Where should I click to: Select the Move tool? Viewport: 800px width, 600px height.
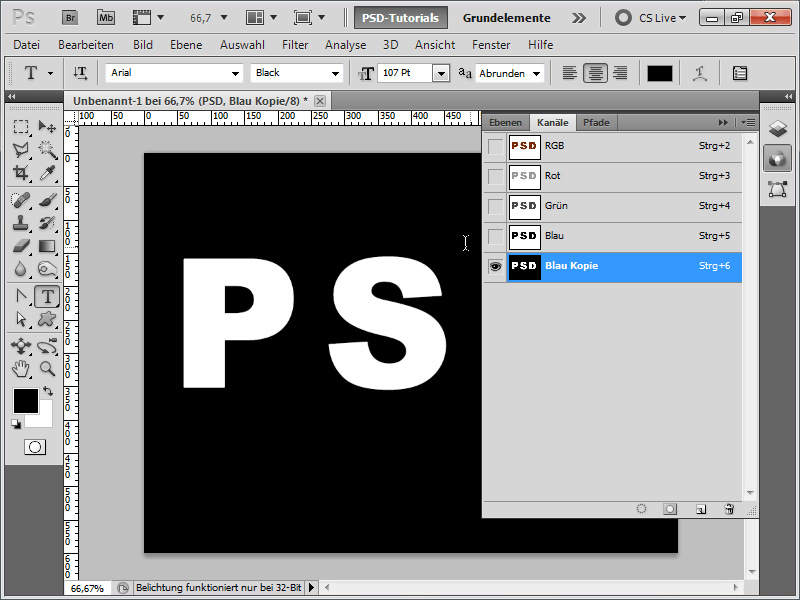point(47,127)
